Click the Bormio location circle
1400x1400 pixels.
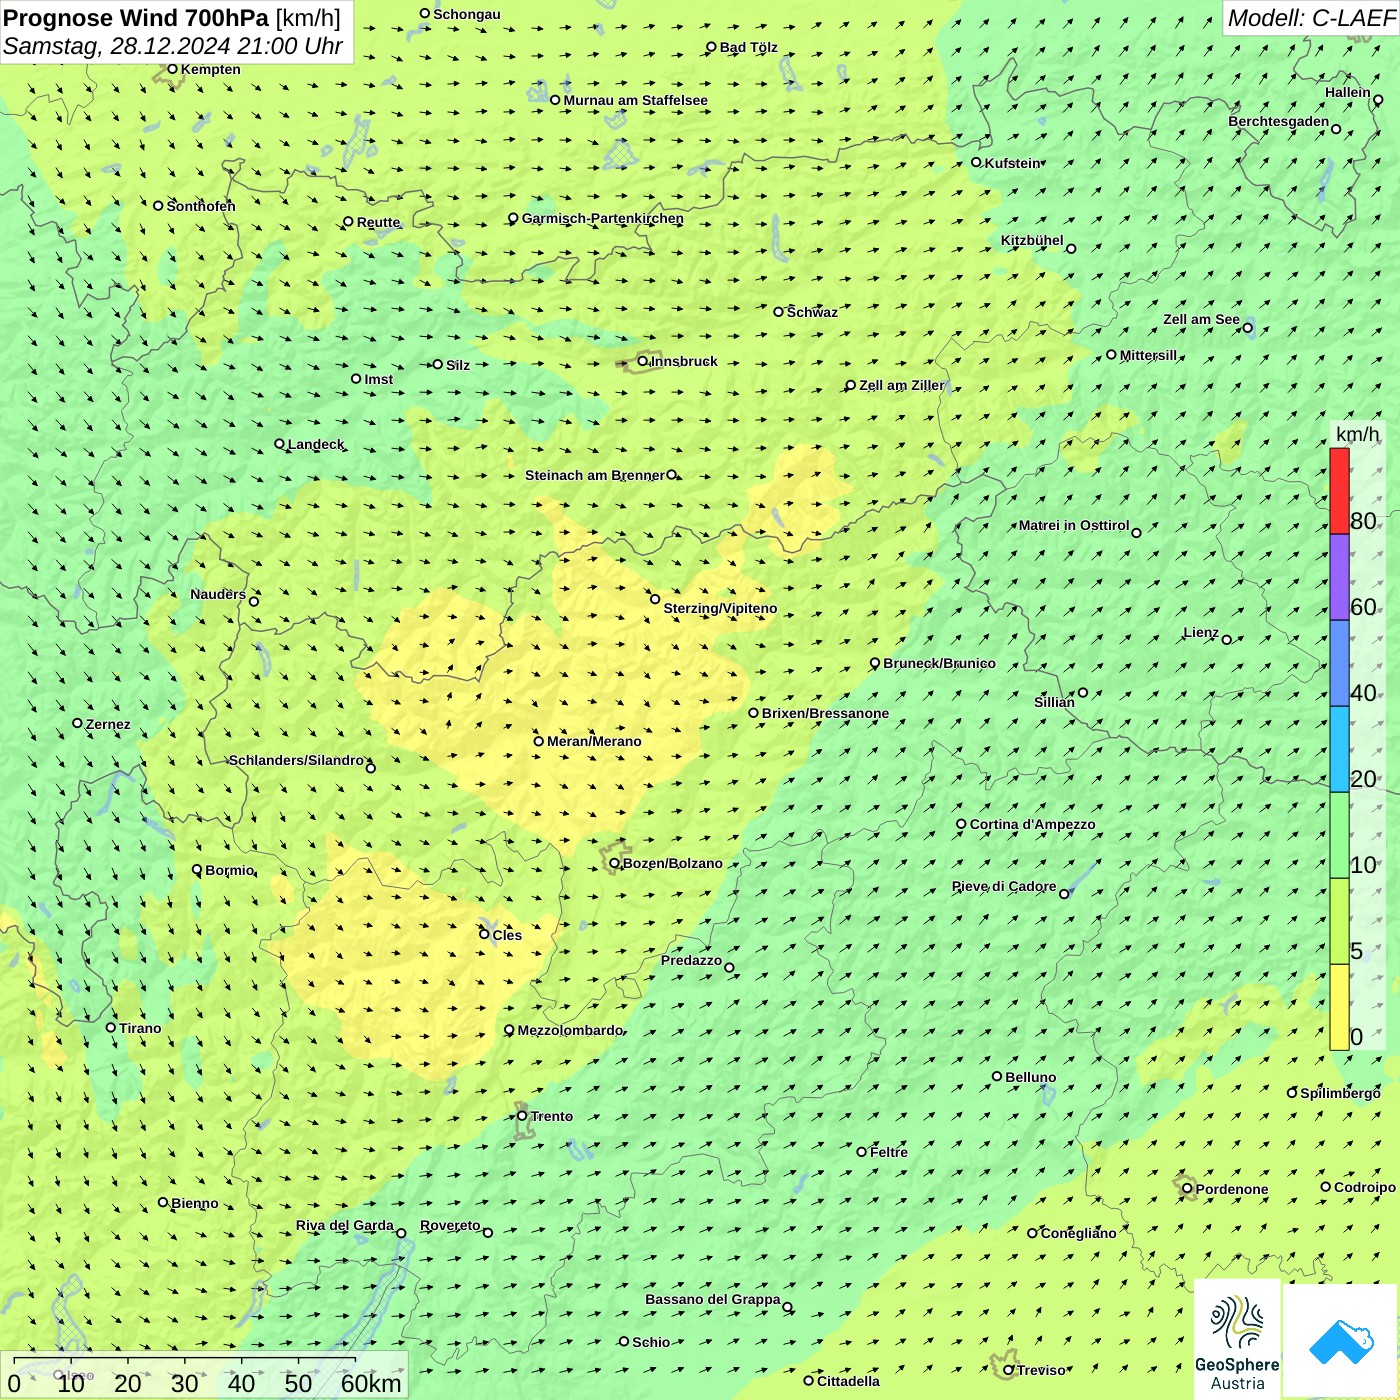pos(197,869)
